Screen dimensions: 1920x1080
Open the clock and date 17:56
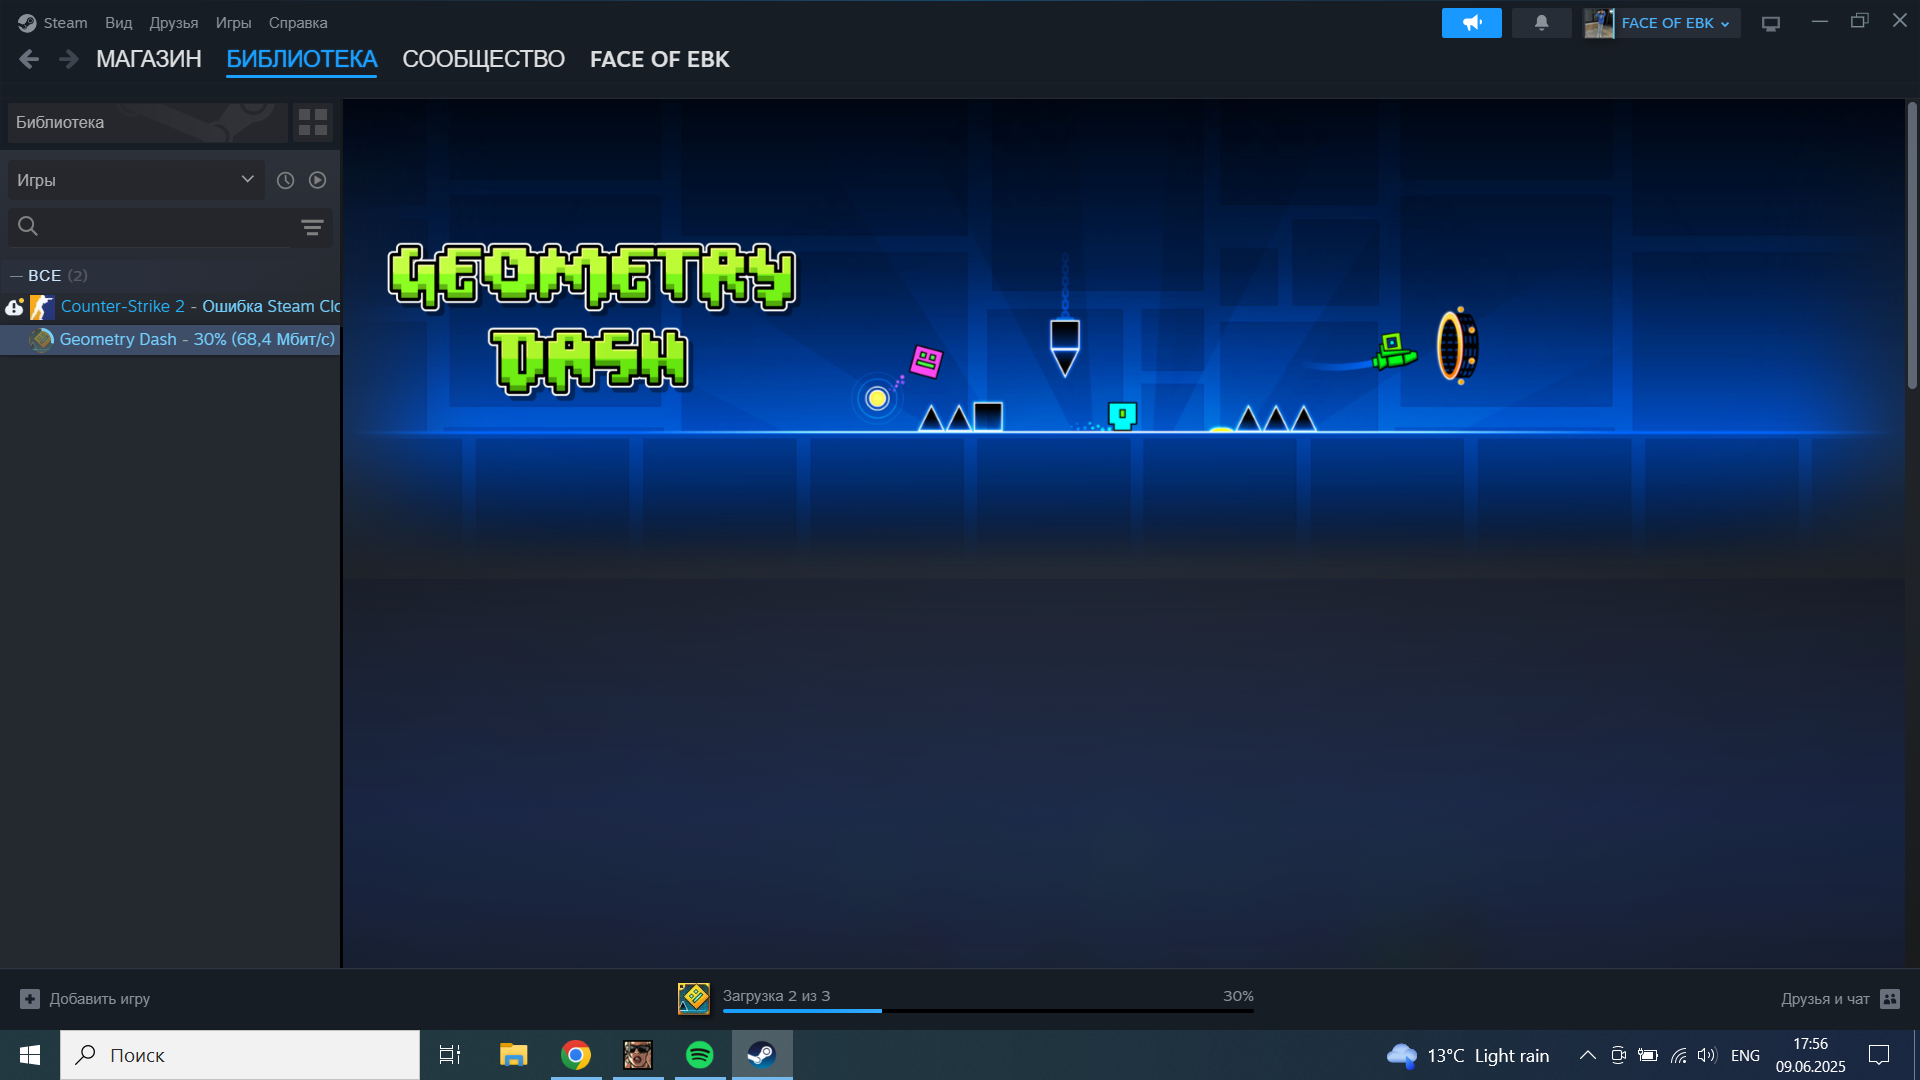[x=1810, y=1055]
